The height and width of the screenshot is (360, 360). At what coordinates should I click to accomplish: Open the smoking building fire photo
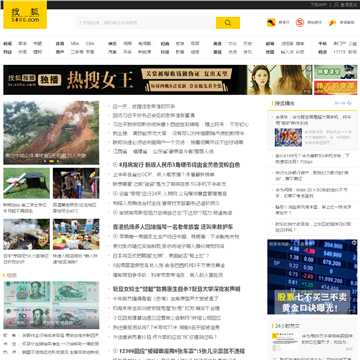27,234
